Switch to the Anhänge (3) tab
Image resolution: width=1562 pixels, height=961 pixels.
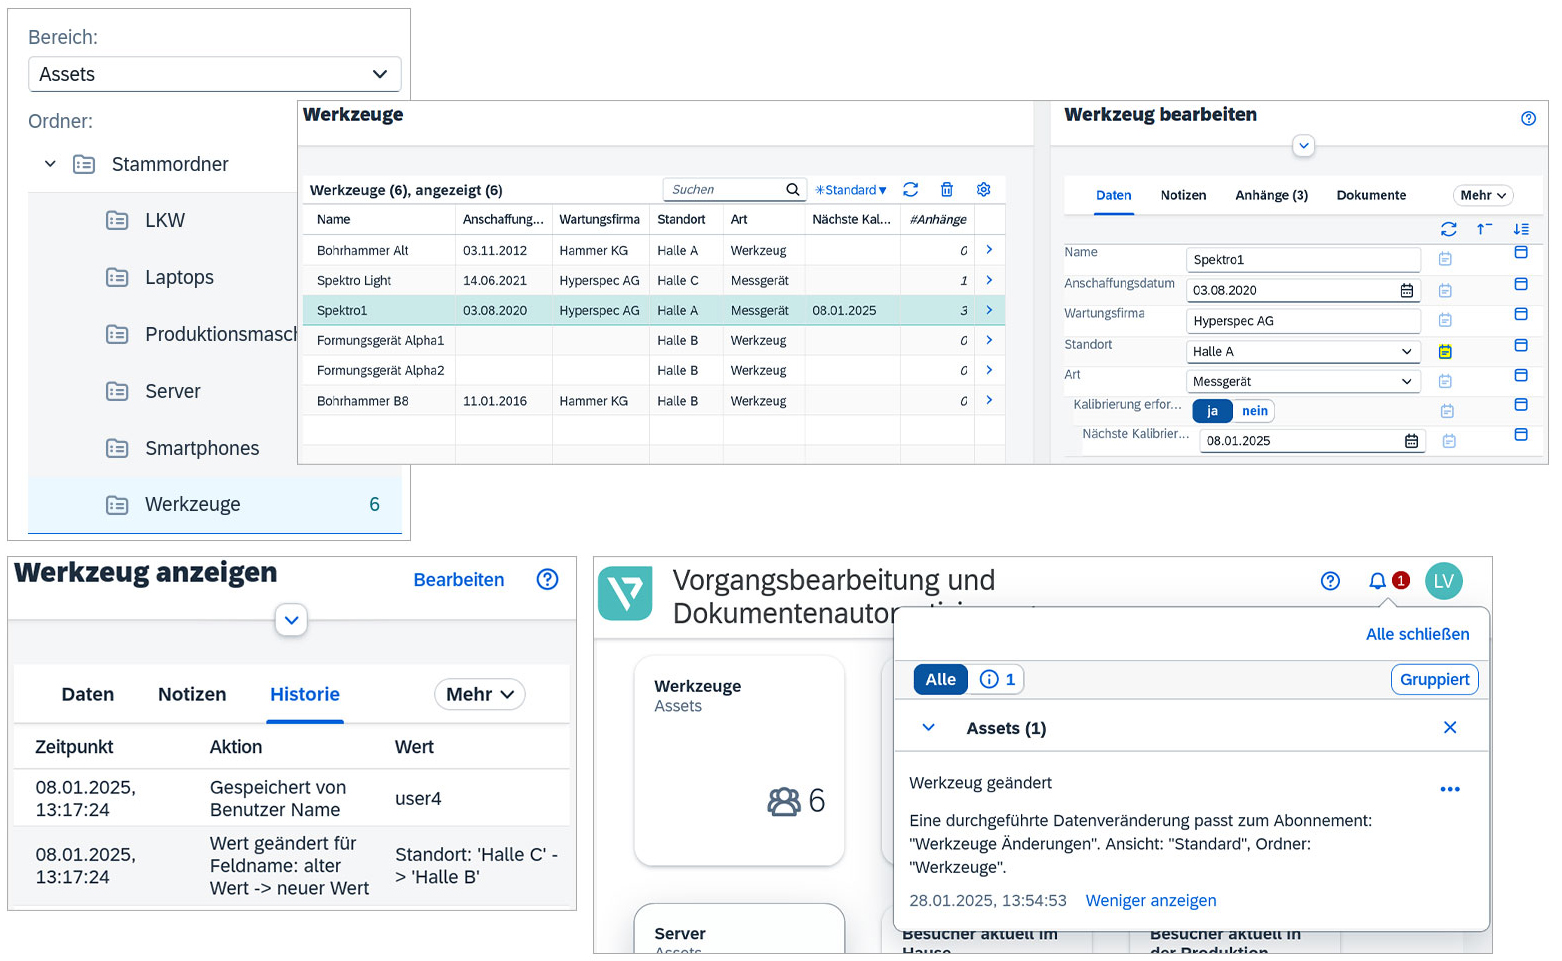coord(1270,195)
